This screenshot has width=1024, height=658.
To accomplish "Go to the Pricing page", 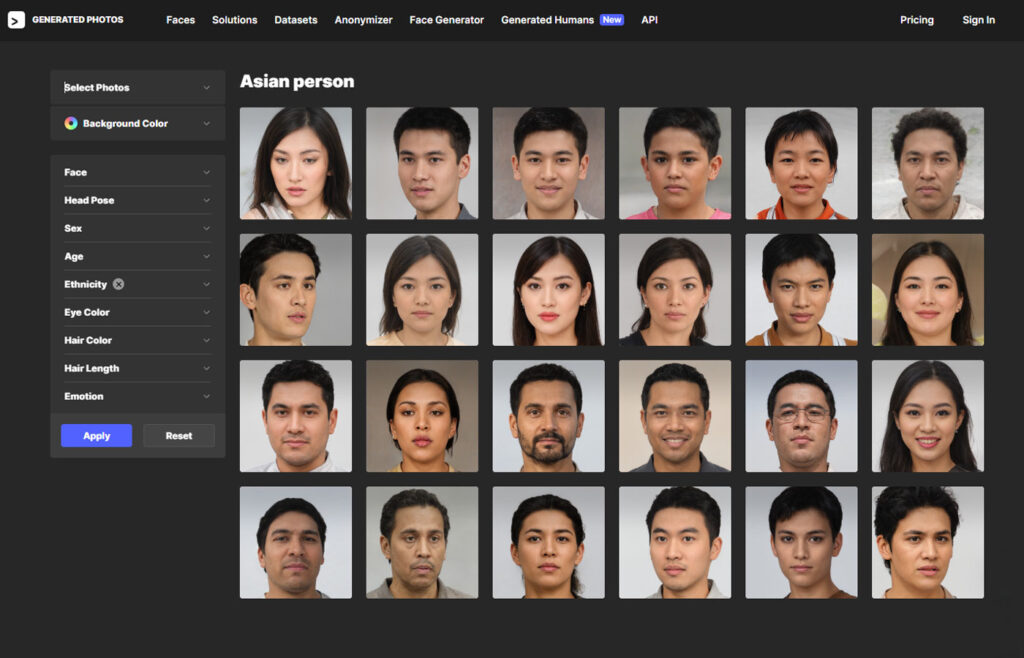I will tap(917, 20).
